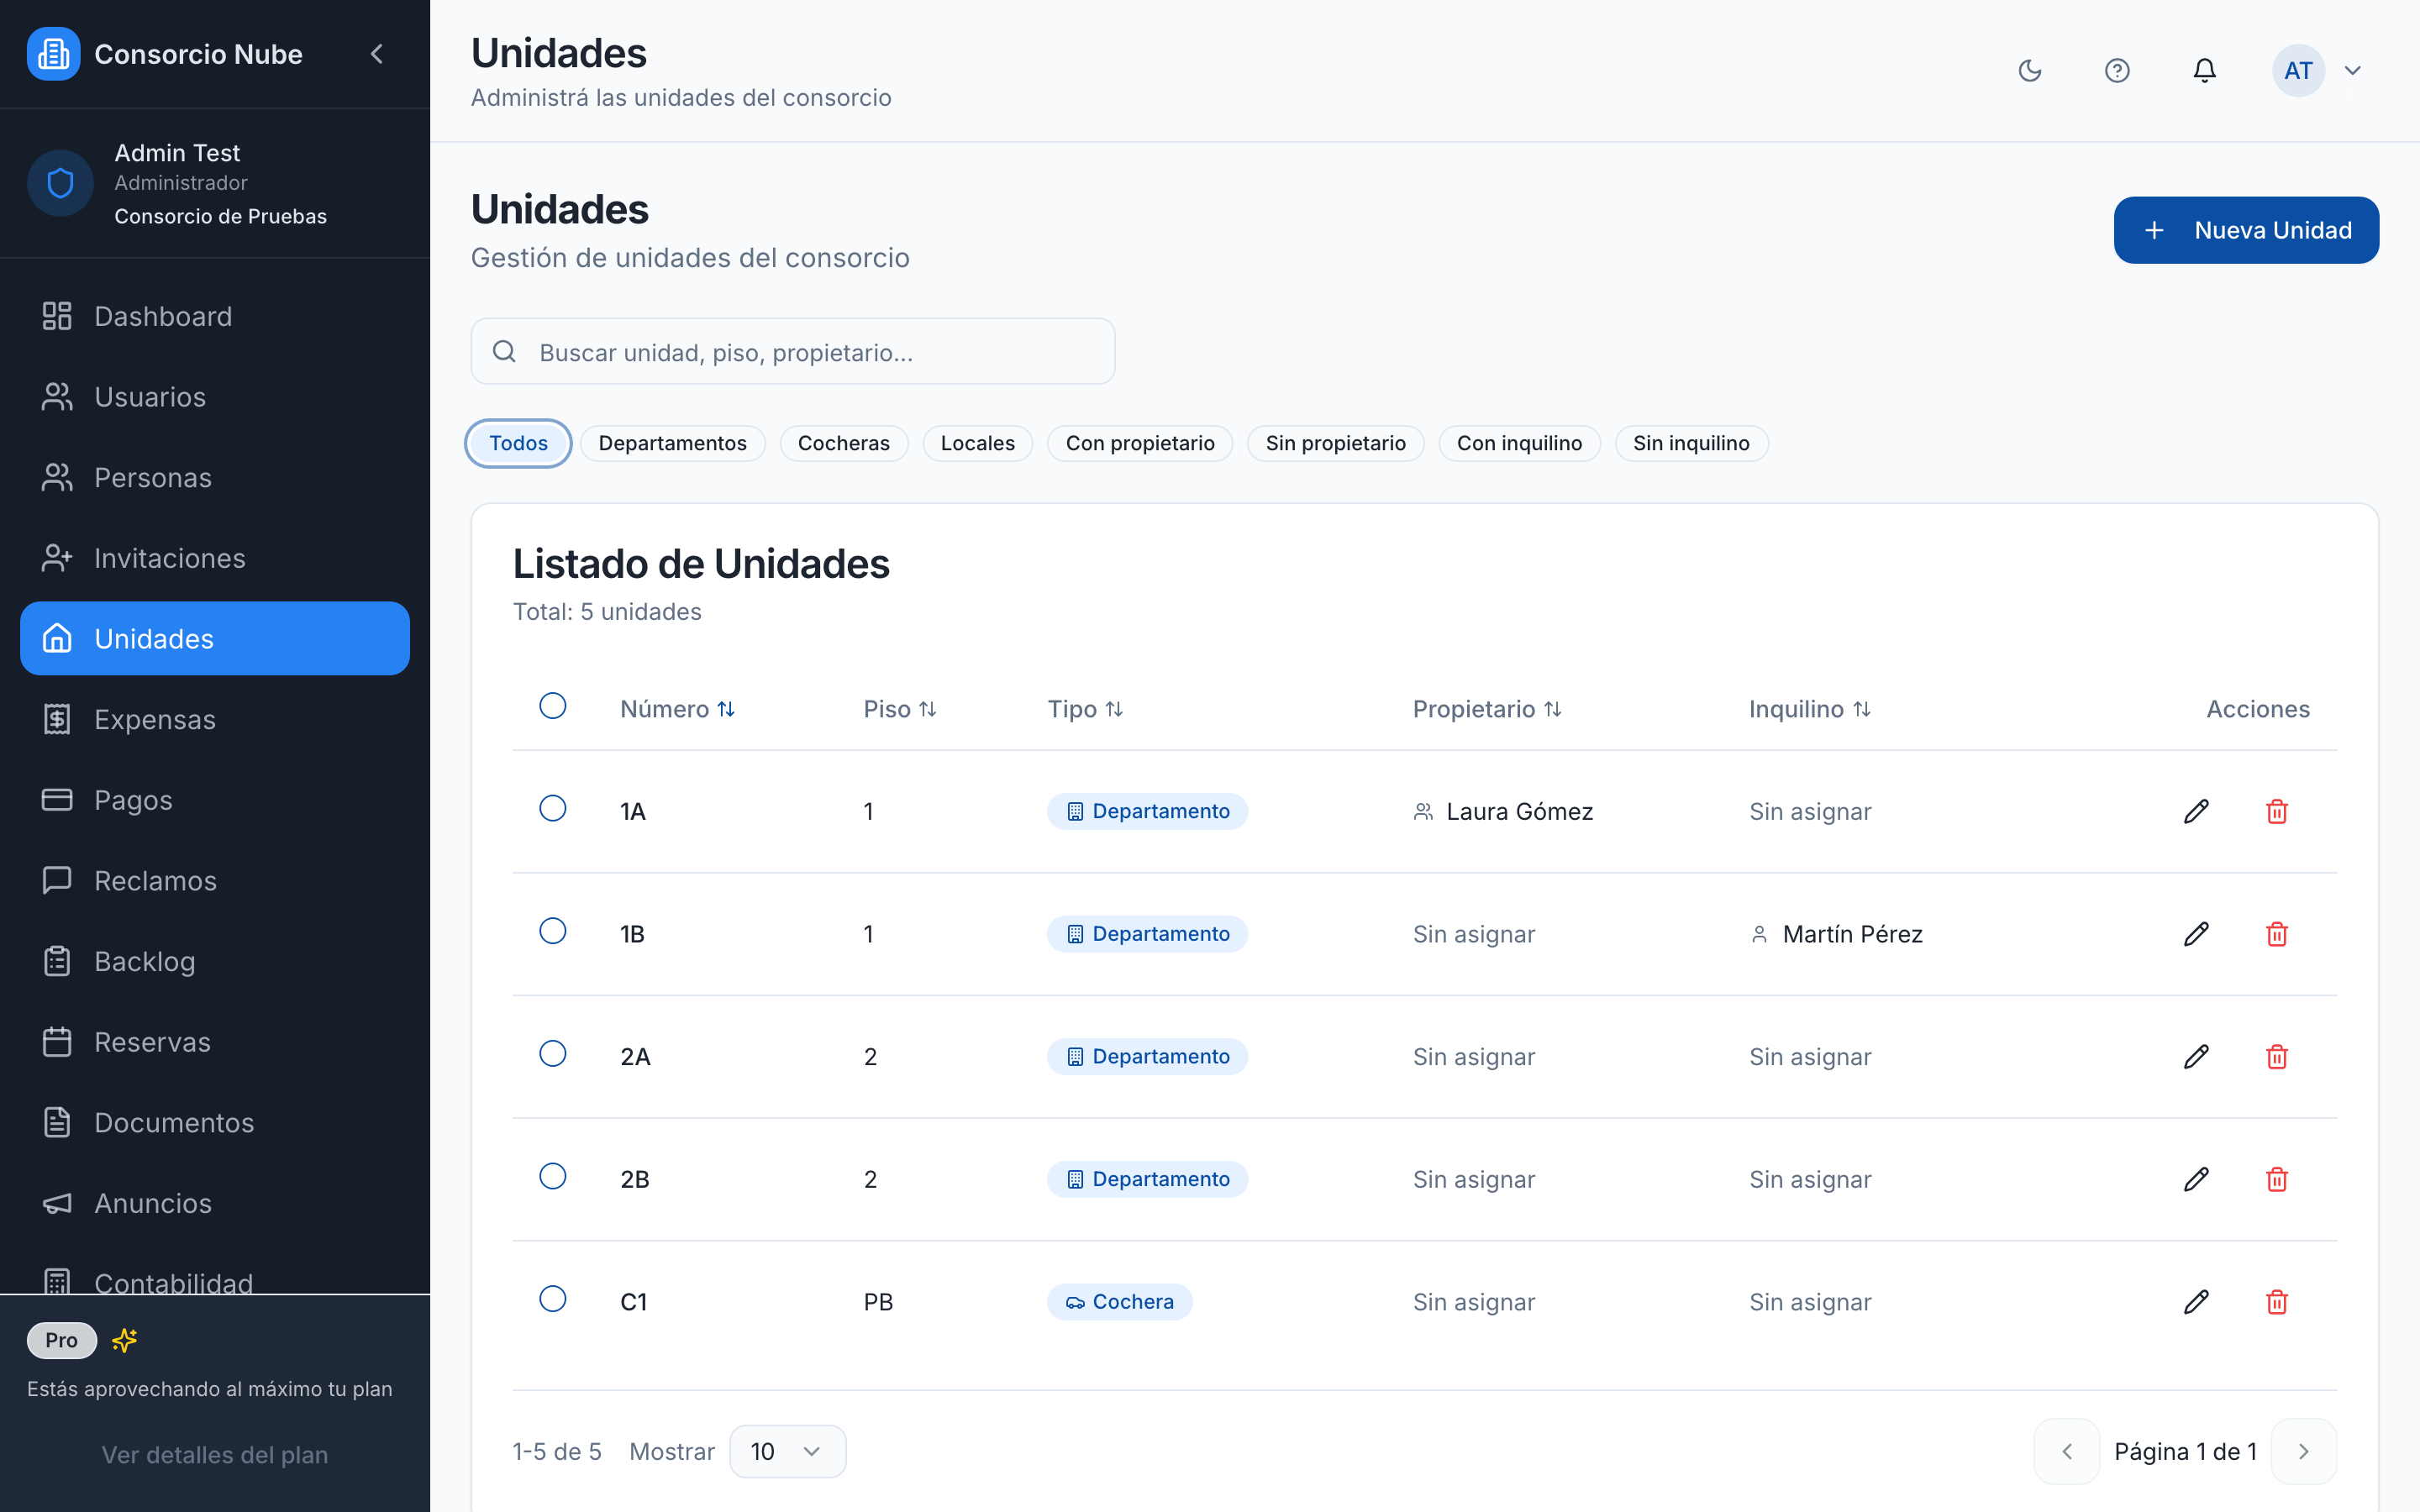Image resolution: width=2420 pixels, height=1512 pixels.
Task: Click the Laura Gómez owner cell
Action: click(1503, 811)
